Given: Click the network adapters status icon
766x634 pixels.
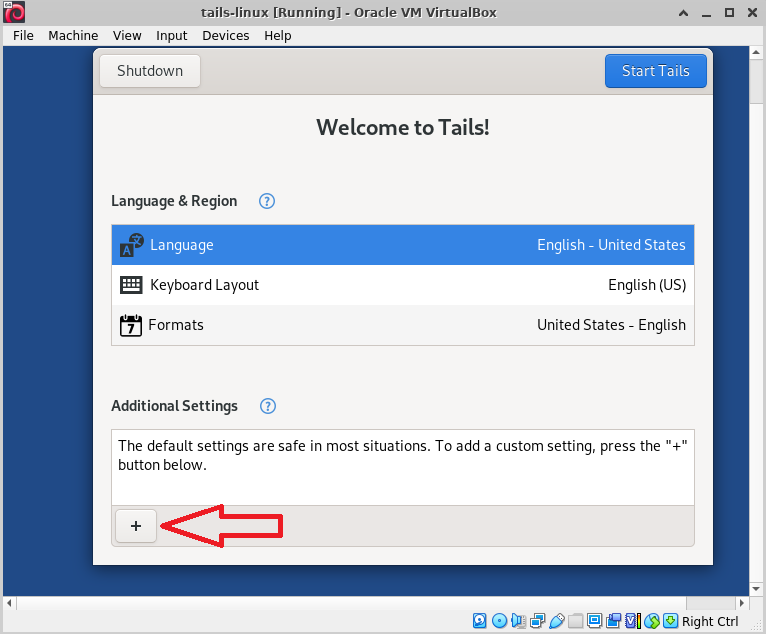Looking at the screenshot, I should (x=537, y=621).
